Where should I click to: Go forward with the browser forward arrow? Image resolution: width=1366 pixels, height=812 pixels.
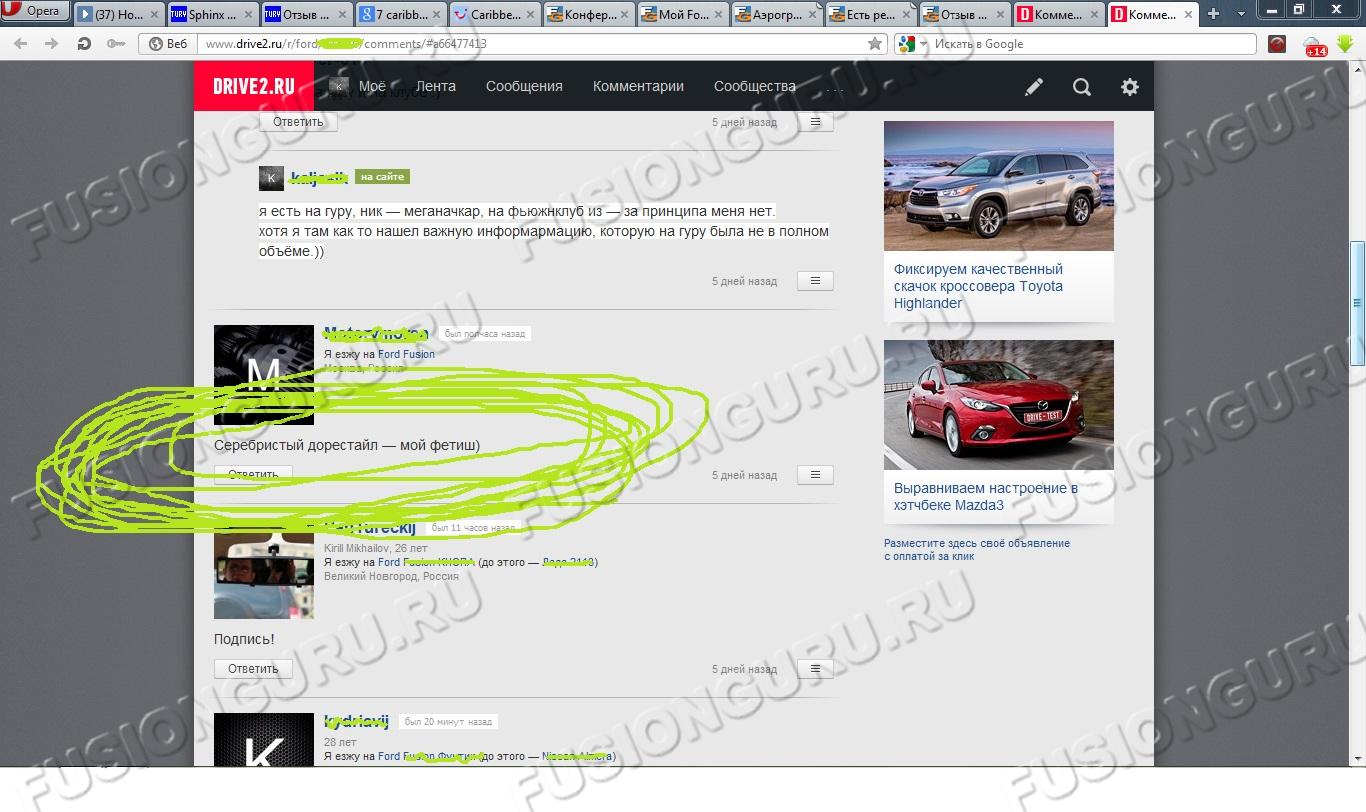[52, 44]
